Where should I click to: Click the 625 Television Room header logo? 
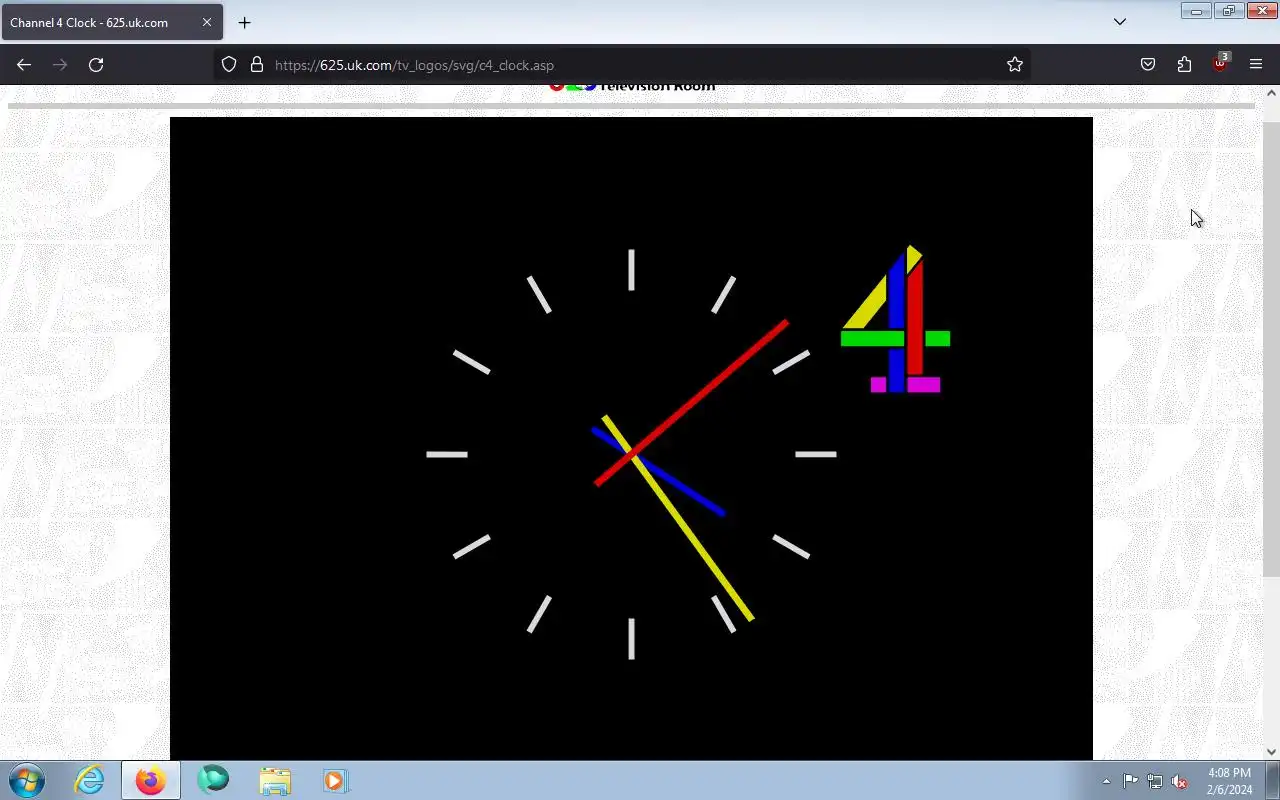pos(632,87)
